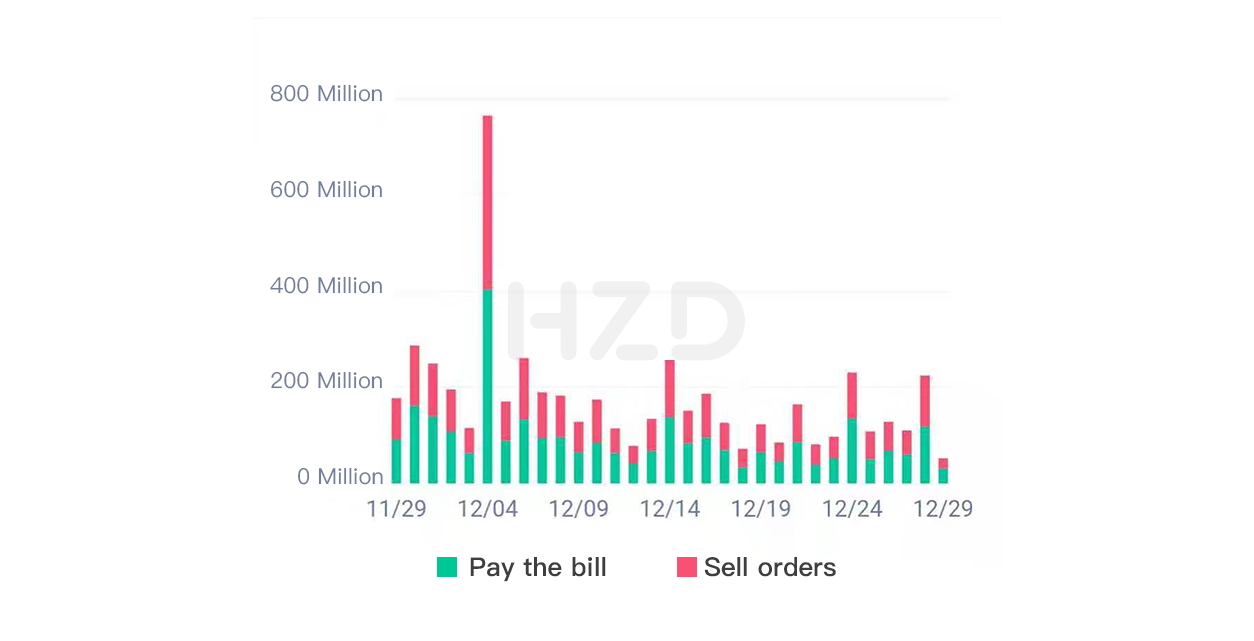Image resolution: width=1254 pixels, height=641 pixels.
Task: Select the 12/09 x-axis date label
Action: click(578, 509)
